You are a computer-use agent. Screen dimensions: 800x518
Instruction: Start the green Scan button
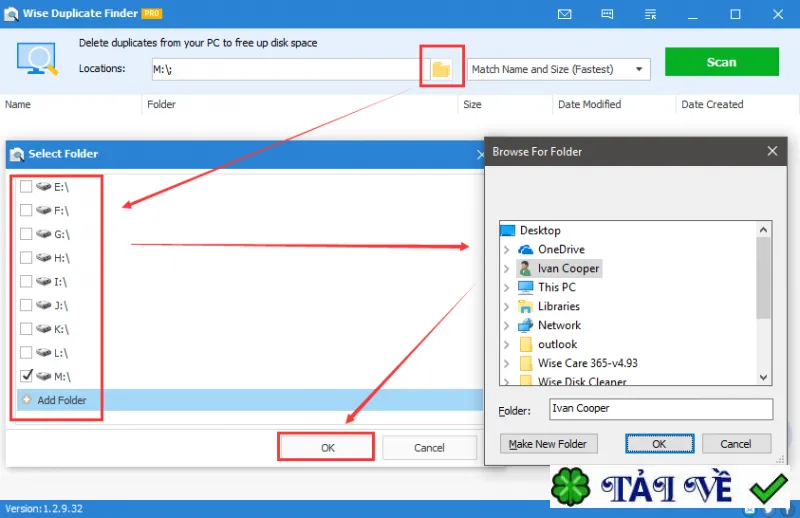pos(721,62)
